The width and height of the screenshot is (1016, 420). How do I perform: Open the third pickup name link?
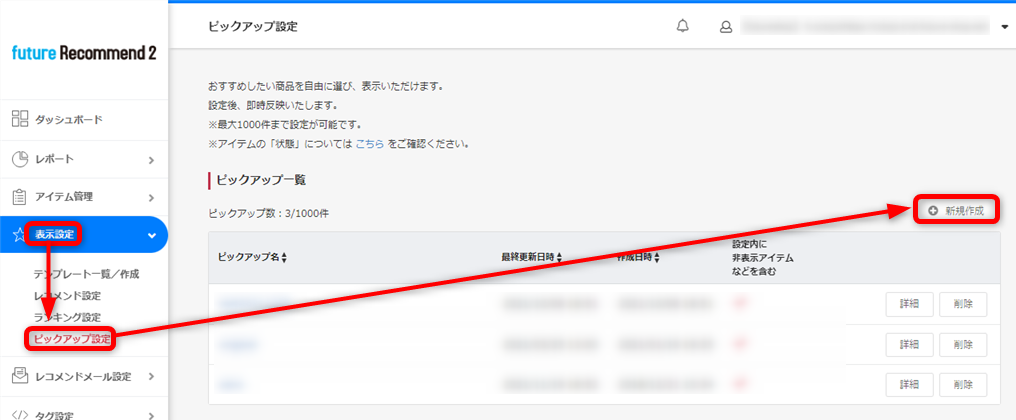tap(231, 384)
